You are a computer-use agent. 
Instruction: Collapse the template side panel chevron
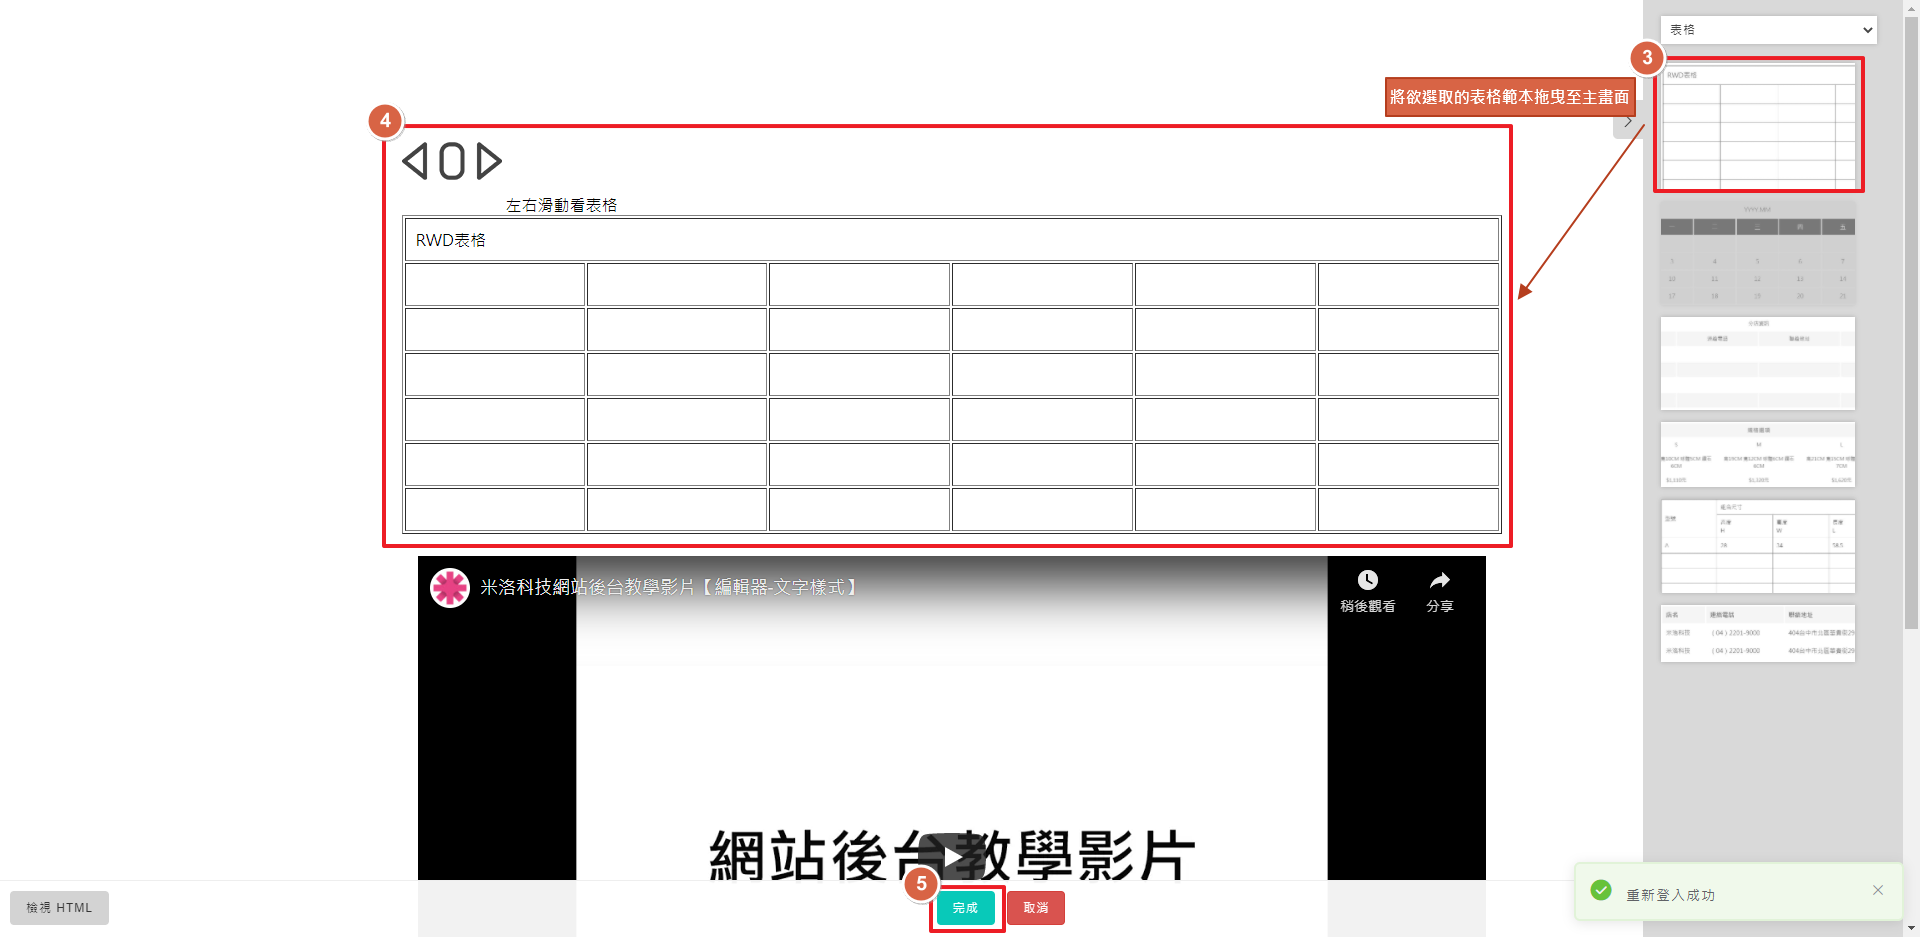tap(1628, 122)
